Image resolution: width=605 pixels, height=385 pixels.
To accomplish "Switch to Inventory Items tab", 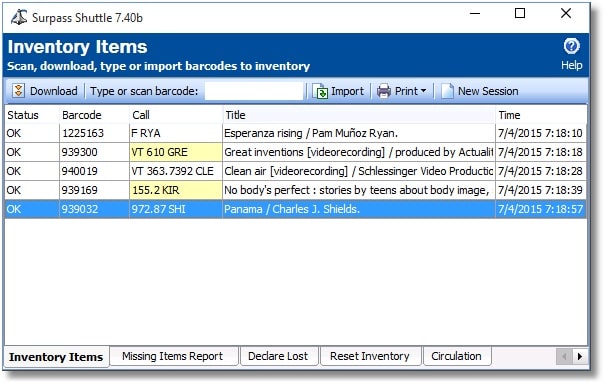I will (x=56, y=357).
